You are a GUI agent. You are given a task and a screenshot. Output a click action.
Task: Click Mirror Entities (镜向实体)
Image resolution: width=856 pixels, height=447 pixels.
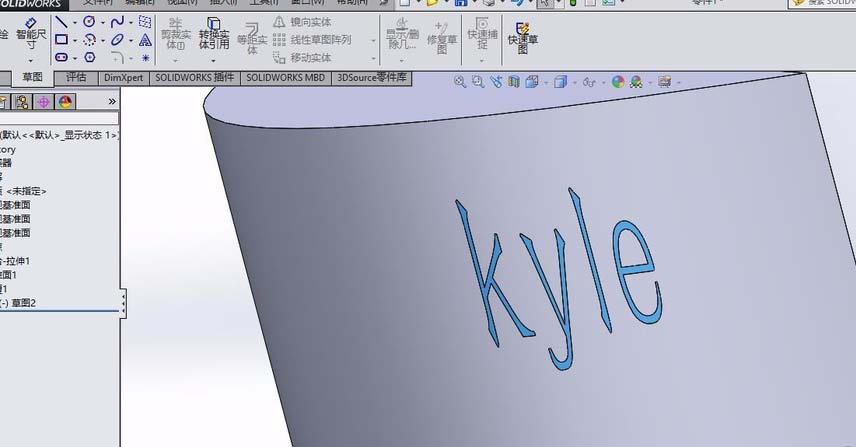coord(302,22)
